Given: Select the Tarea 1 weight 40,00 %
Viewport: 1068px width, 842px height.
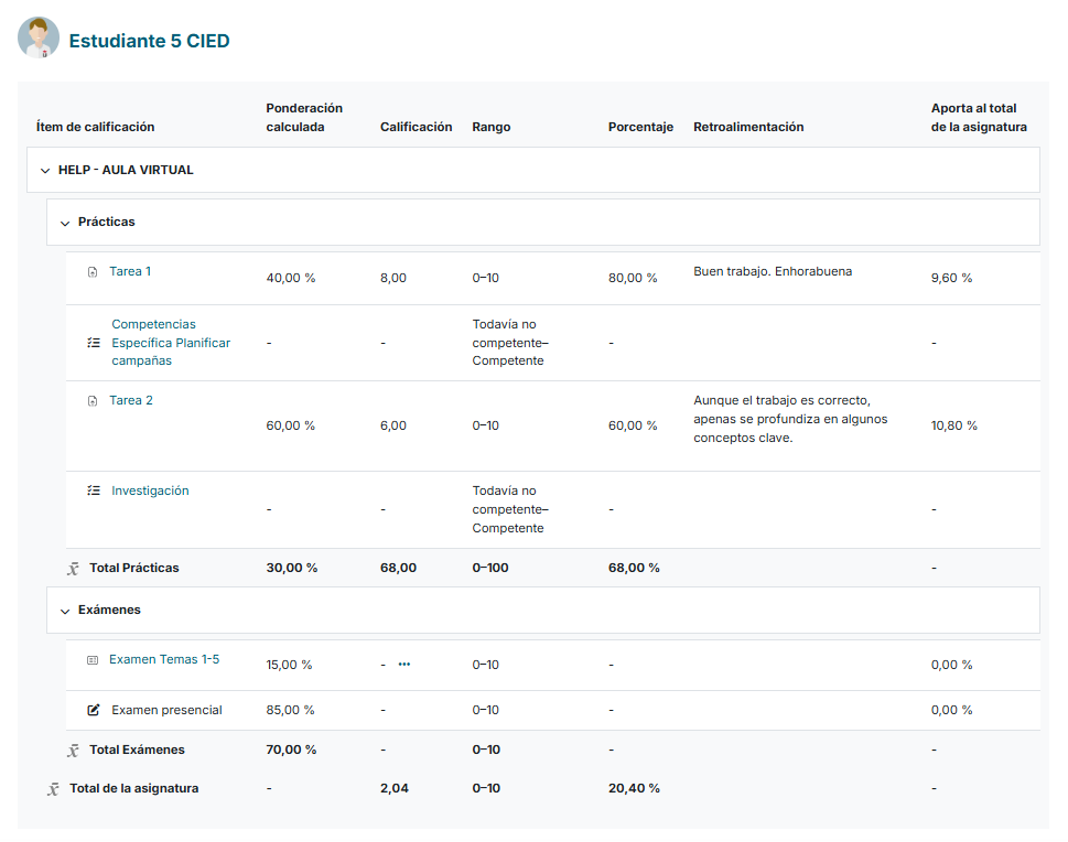Looking at the screenshot, I should click(291, 278).
